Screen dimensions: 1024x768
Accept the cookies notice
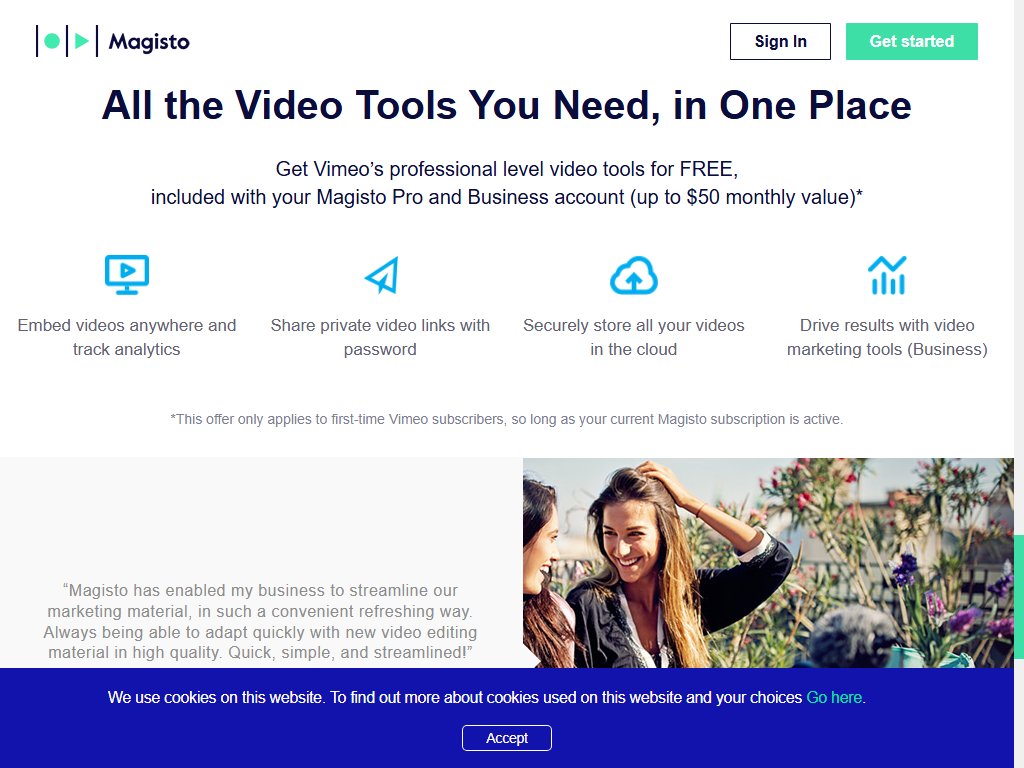click(506, 738)
